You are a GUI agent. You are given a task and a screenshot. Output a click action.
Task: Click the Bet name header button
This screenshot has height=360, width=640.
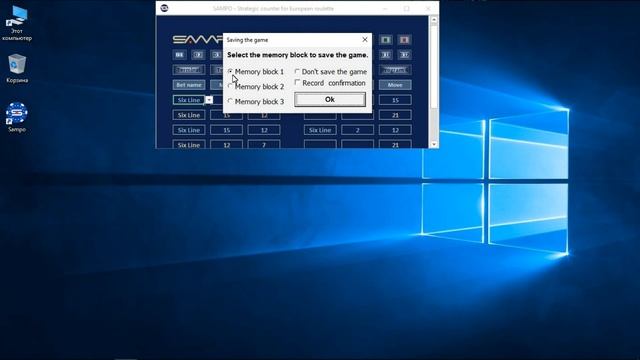tap(189, 85)
